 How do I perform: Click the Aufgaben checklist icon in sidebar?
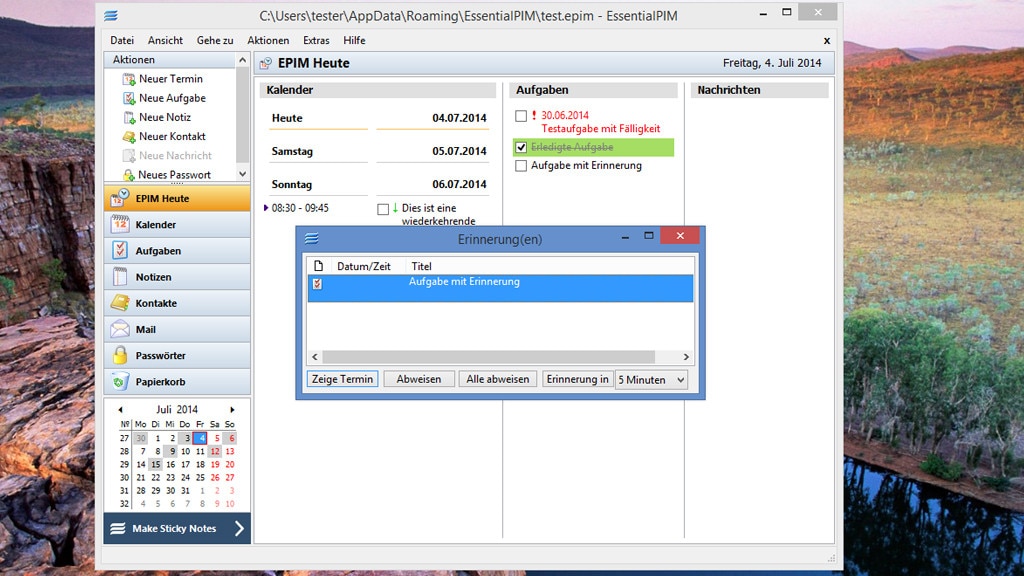(120, 250)
